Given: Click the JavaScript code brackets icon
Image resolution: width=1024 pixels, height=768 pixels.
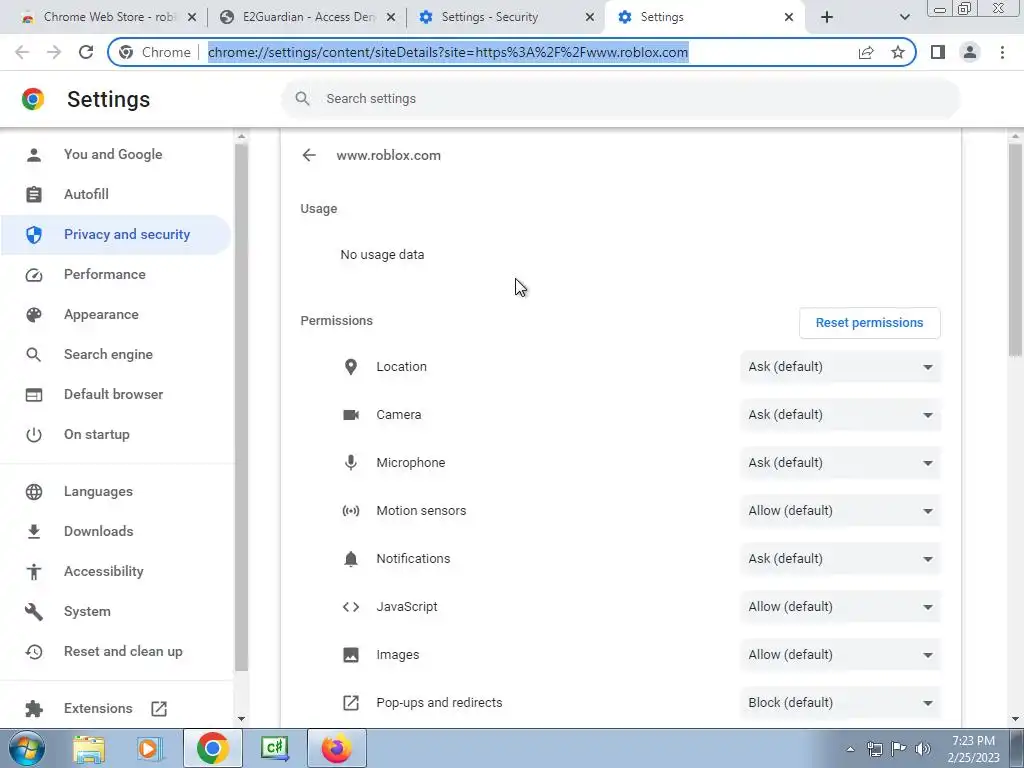Looking at the screenshot, I should (x=351, y=607).
